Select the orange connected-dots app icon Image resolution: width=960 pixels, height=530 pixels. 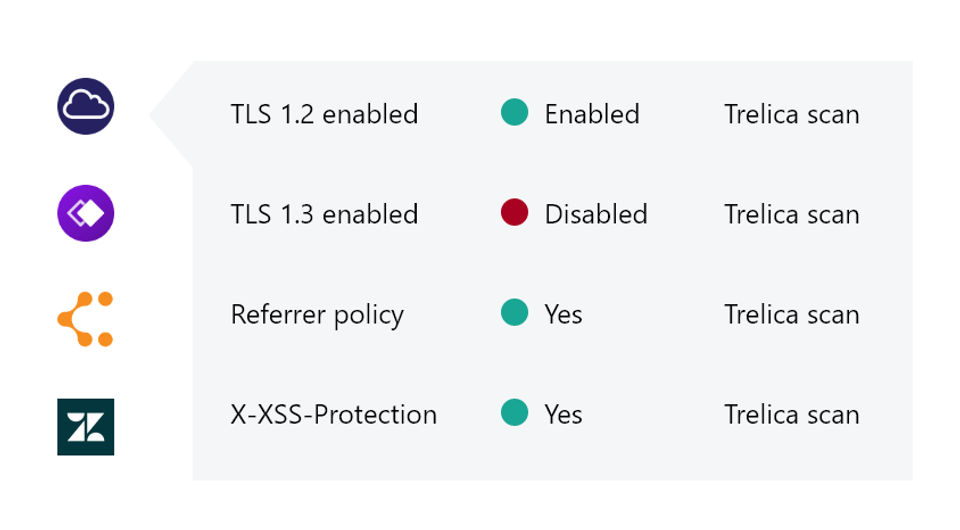(86, 319)
